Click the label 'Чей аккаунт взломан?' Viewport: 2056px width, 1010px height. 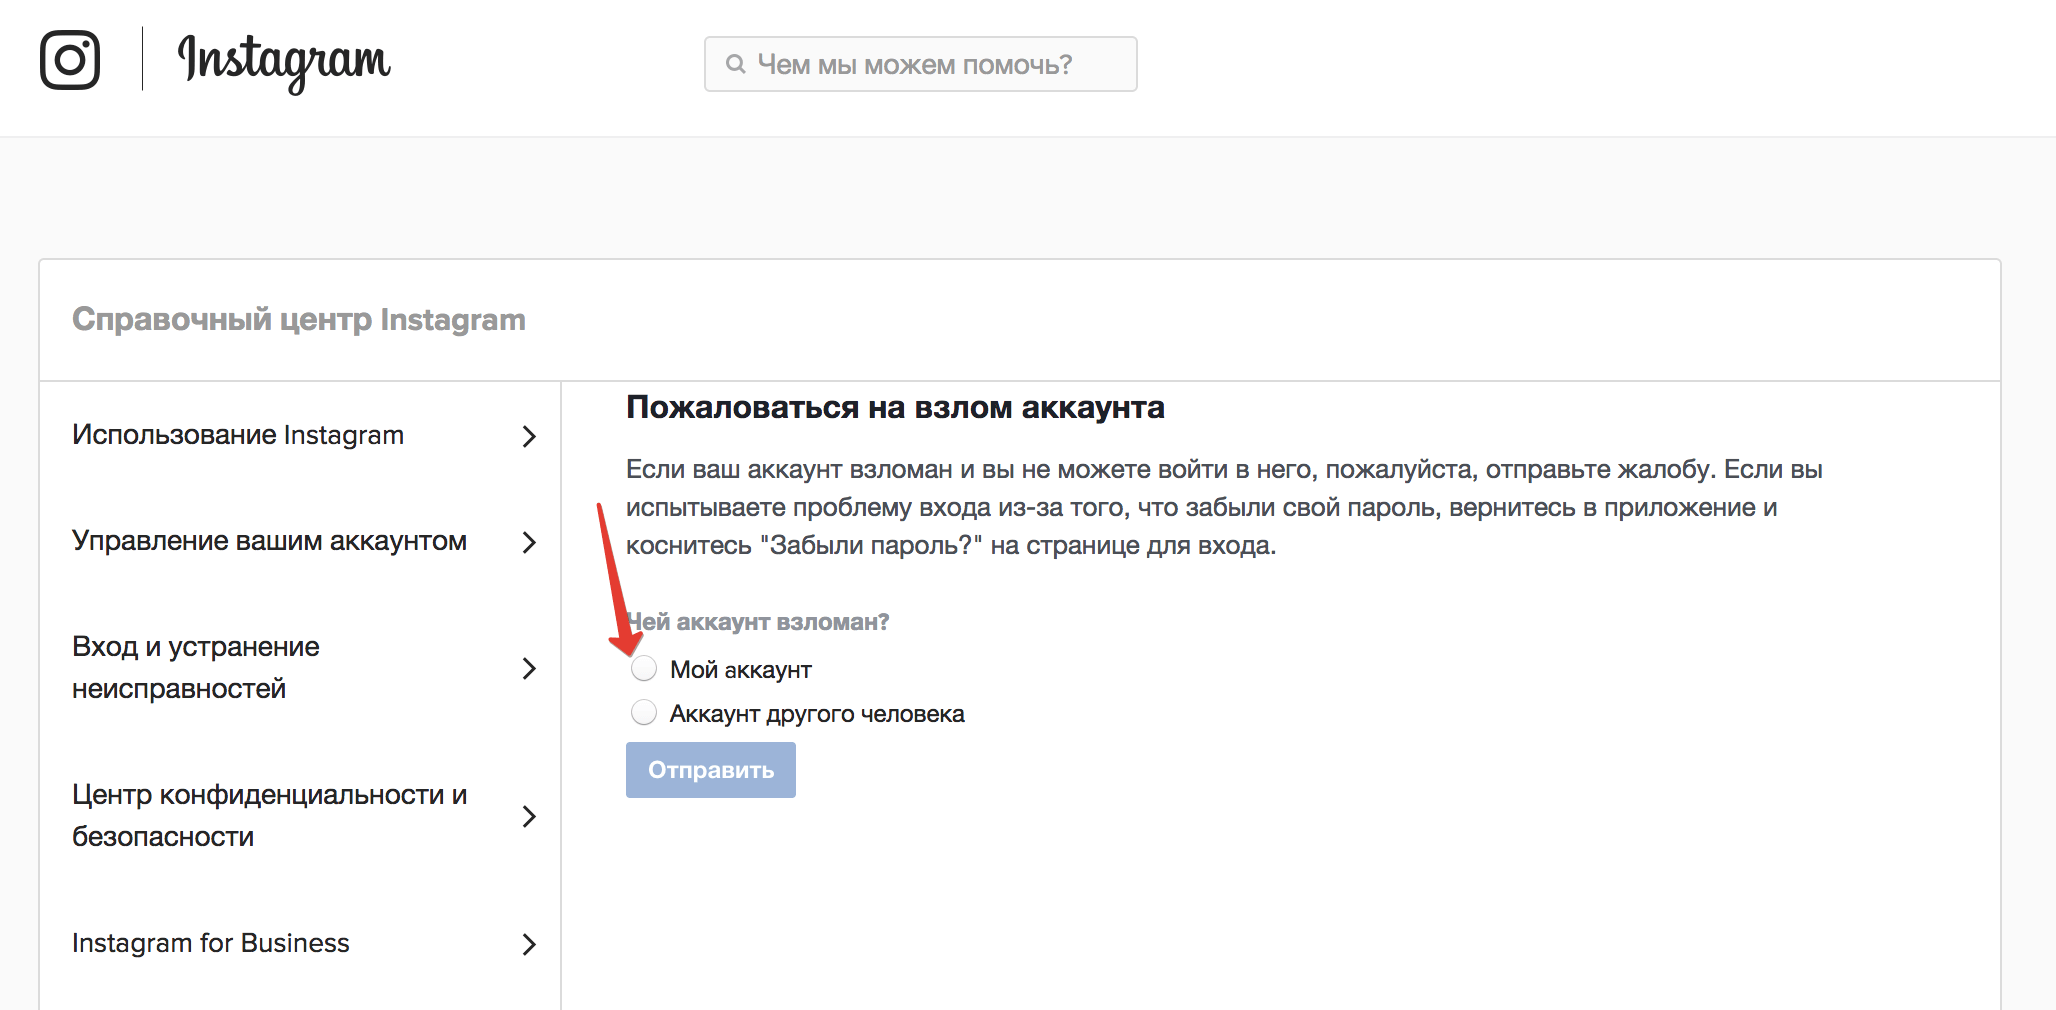tap(758, 622)
